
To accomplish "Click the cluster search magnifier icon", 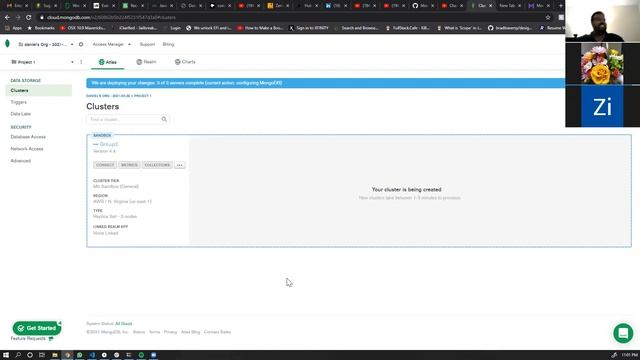I will [x=164, y=120].
